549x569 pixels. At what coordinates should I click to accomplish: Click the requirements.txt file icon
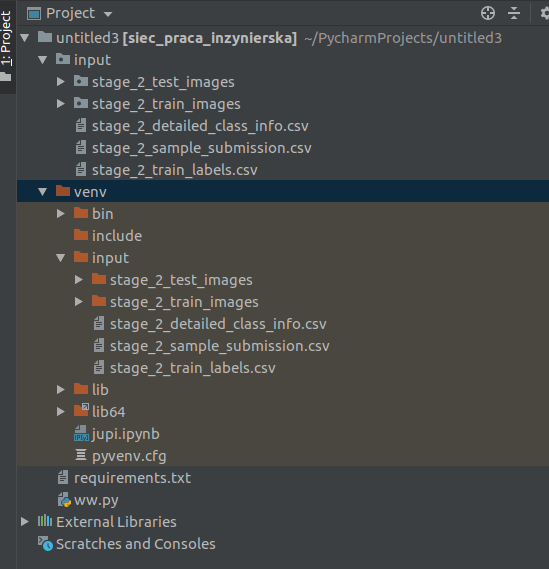point(63,477)
